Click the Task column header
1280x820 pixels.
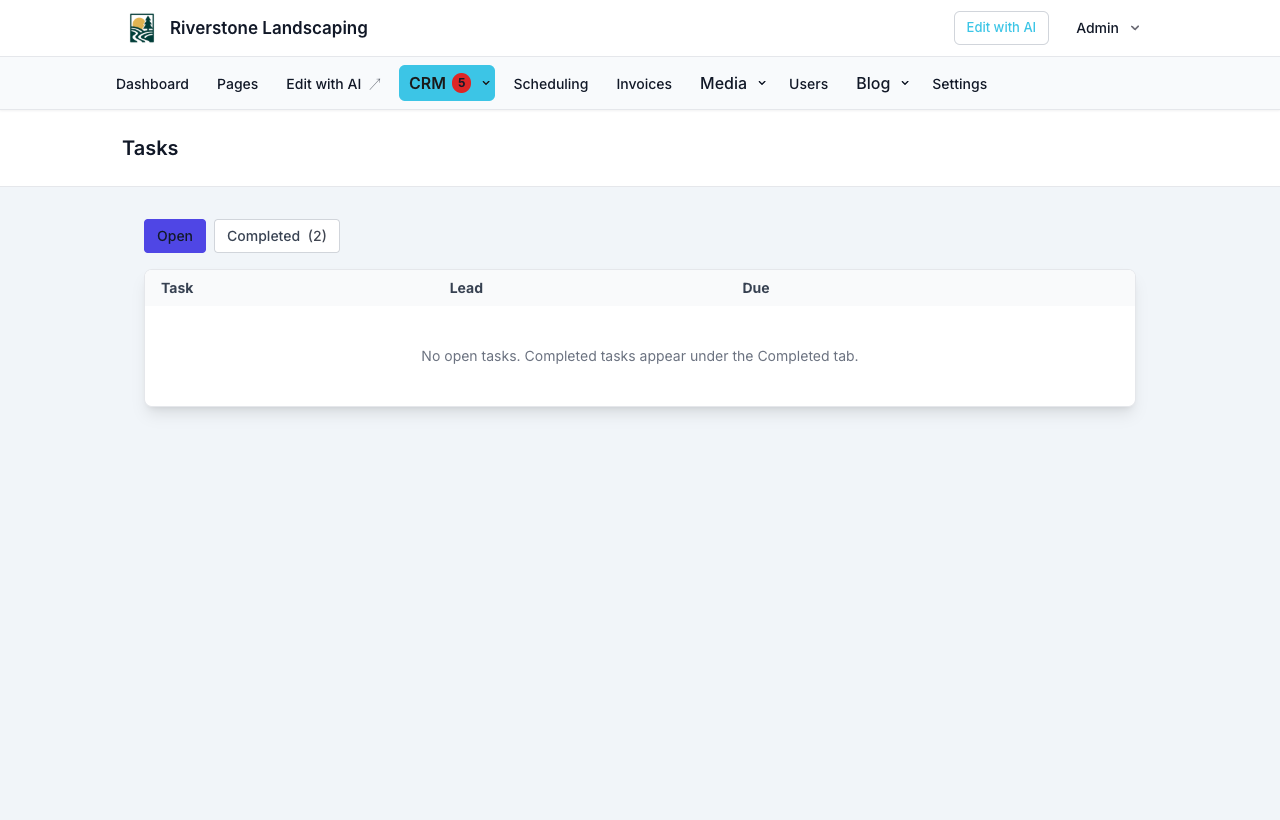pos(177,288)
